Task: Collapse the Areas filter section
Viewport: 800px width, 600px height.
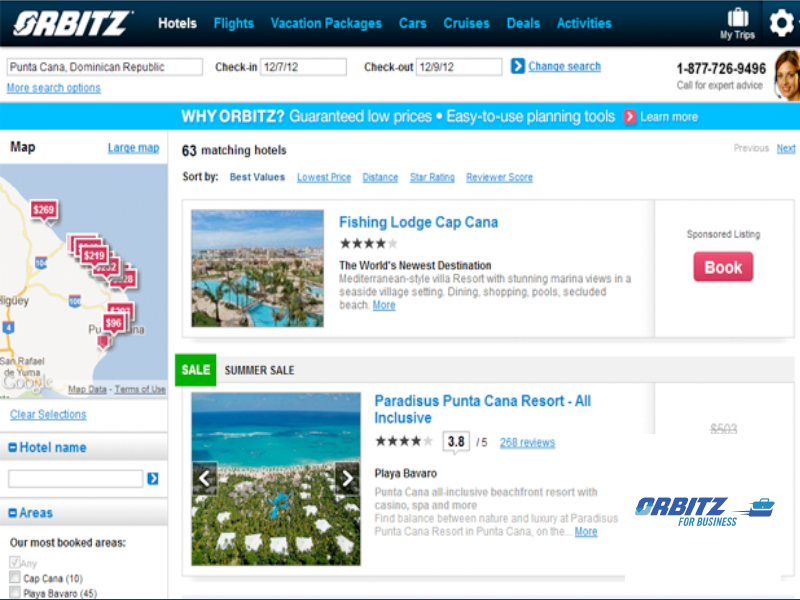Action: click(13, 513)
